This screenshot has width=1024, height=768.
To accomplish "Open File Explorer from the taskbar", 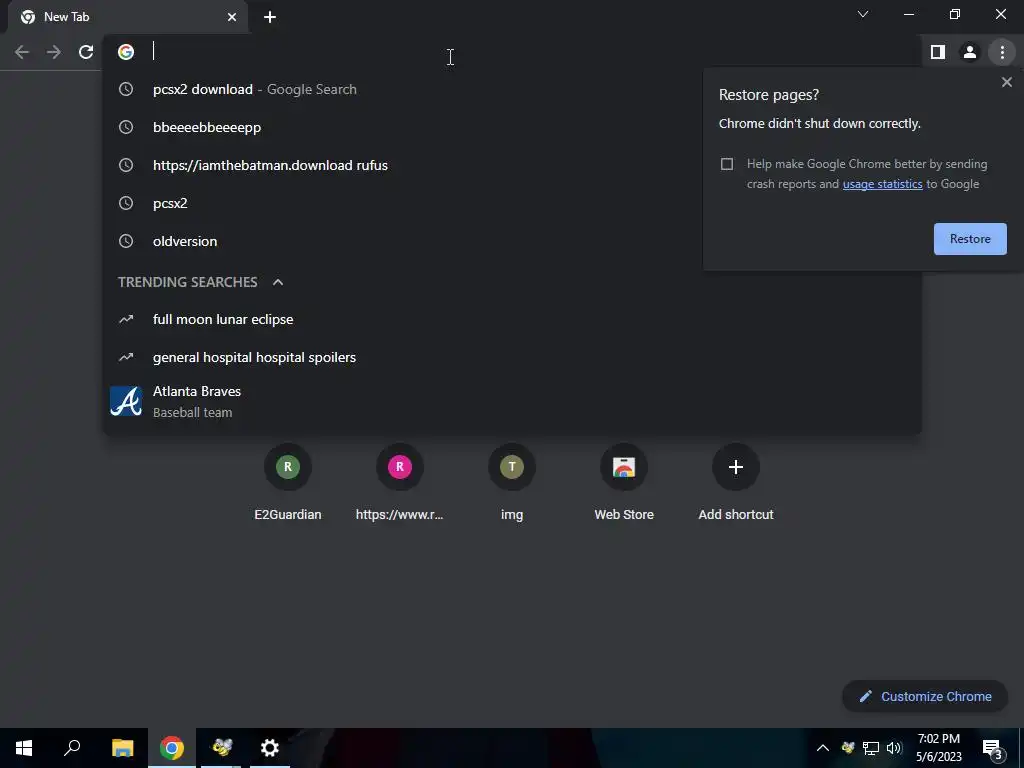I will [x=122, y=748].
